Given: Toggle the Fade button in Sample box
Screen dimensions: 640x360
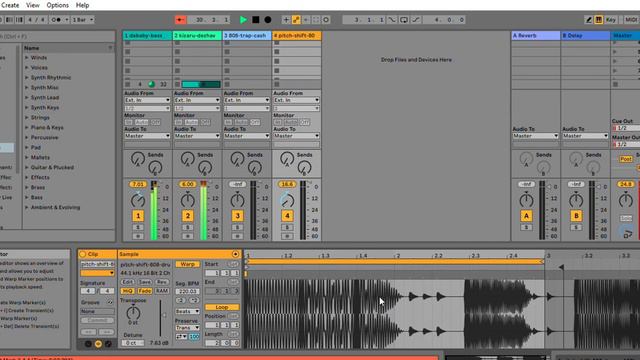Looking at the screenshot, I should pos(144,291).
